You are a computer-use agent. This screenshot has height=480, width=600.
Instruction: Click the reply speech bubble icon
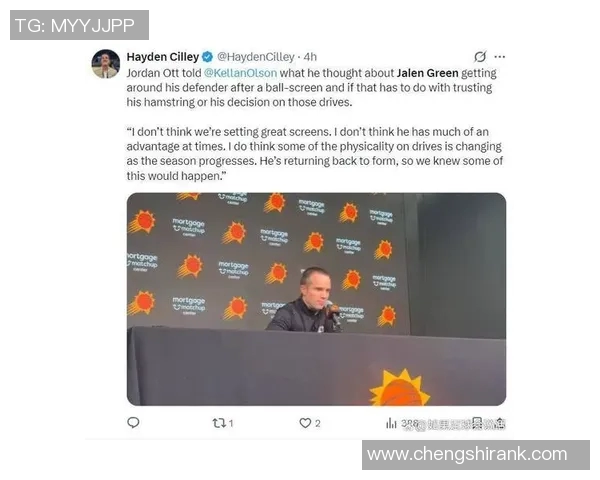pos(133,423)
